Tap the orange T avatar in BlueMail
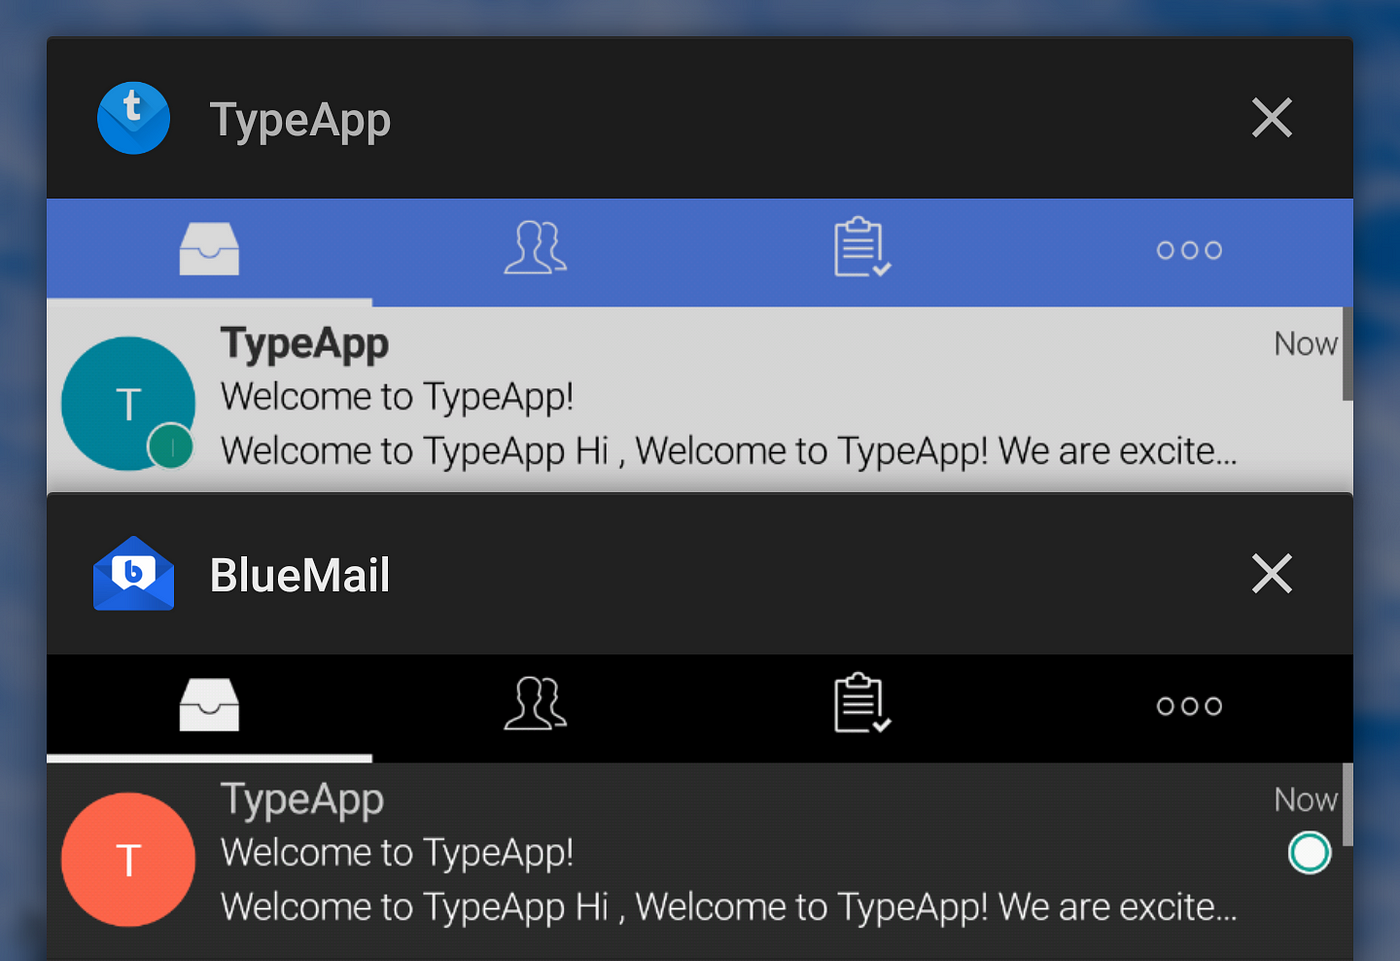 pyautogui.click(x=128, y=859)
